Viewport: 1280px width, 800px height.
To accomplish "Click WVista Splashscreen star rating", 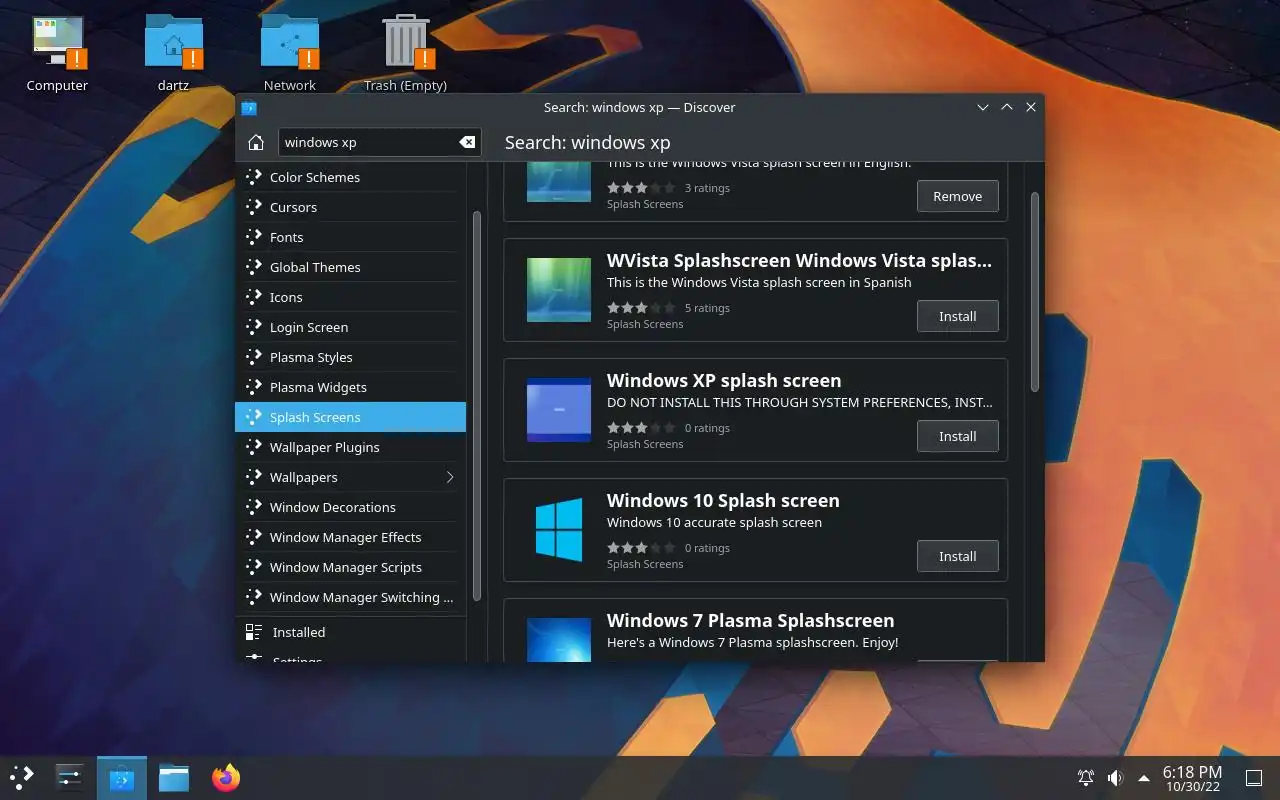I will pyautogui.click(x=641, y=308).
